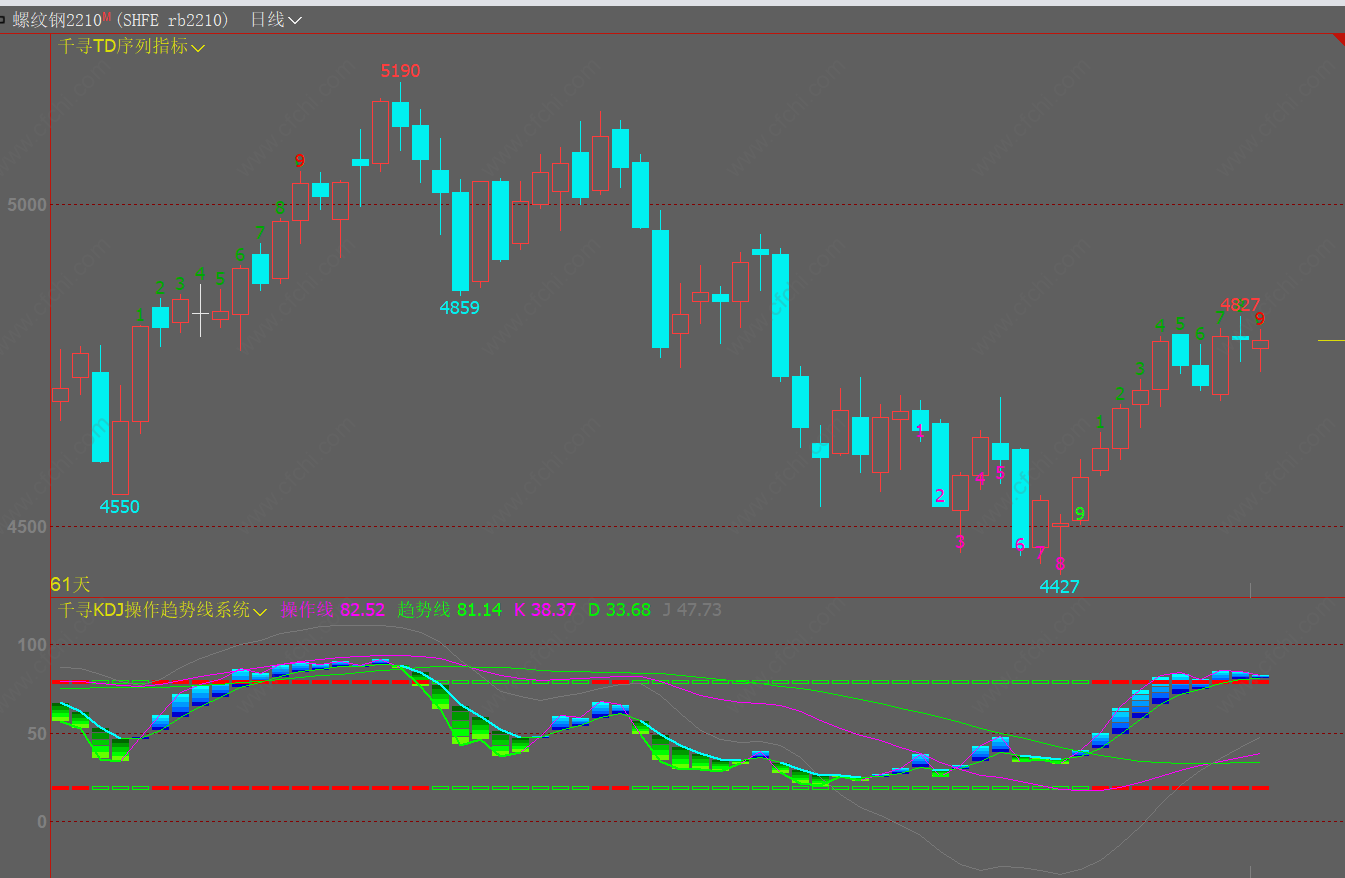Click the white crosshair cursor on the chart

200,314
